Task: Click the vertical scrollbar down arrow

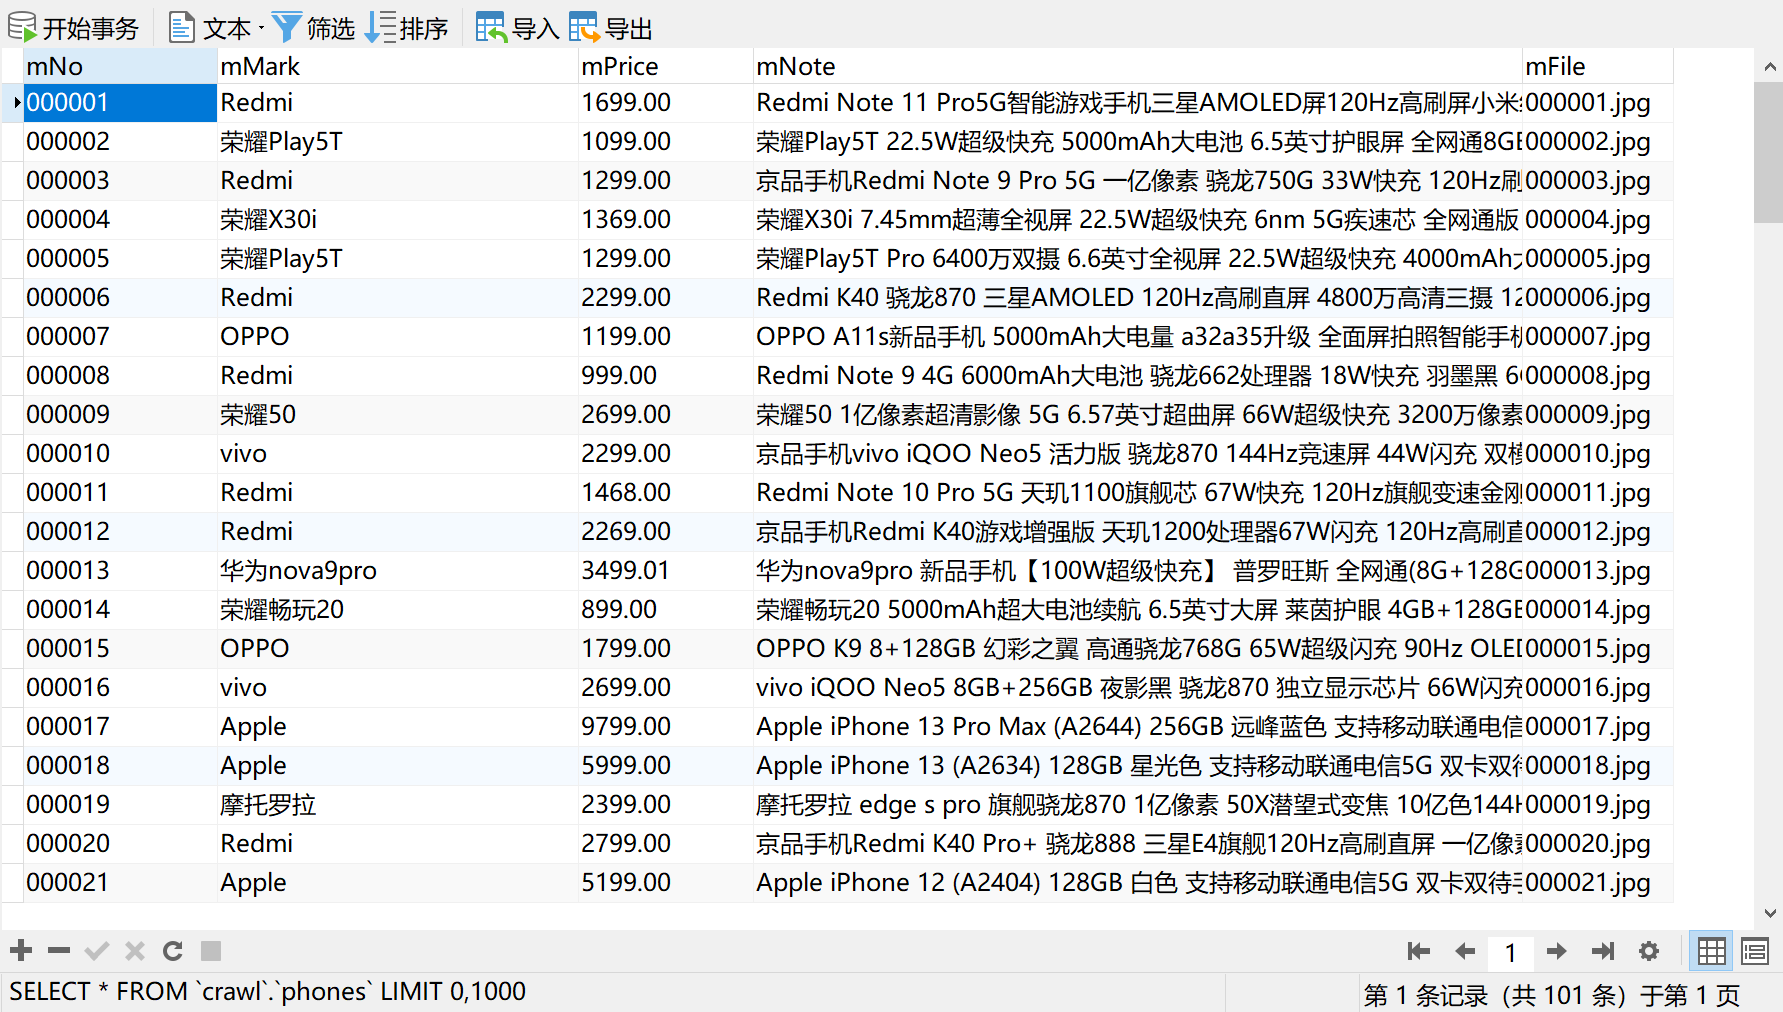Action: [1769, 913]
